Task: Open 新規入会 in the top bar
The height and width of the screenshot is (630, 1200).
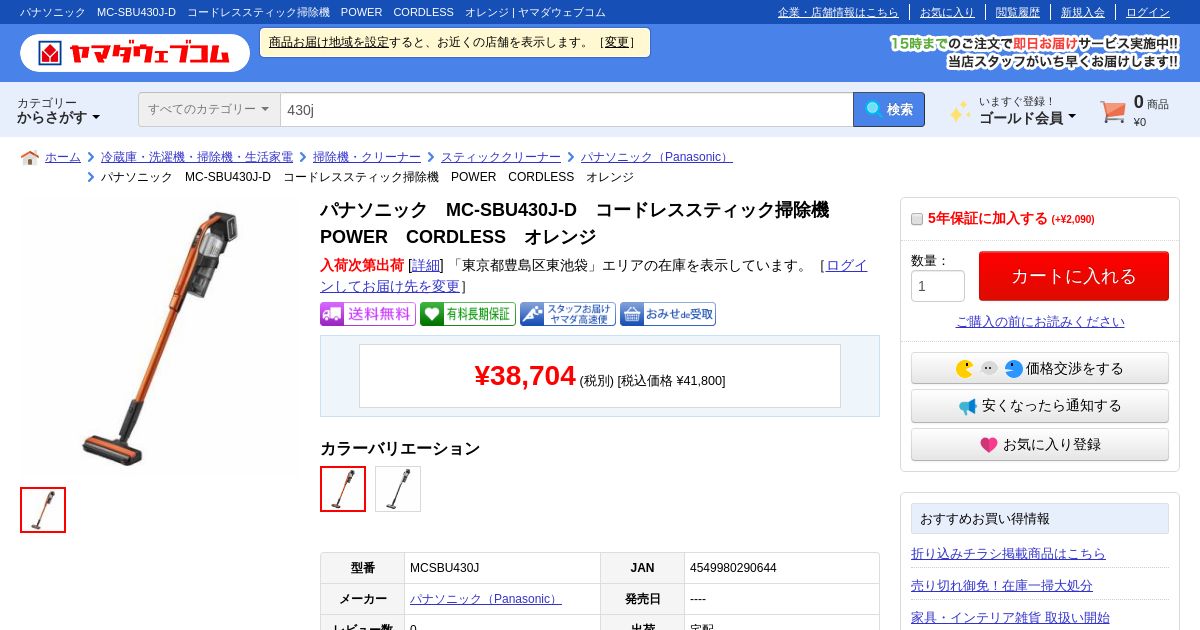Action: pyautogui.click(x=1083, y=12)
